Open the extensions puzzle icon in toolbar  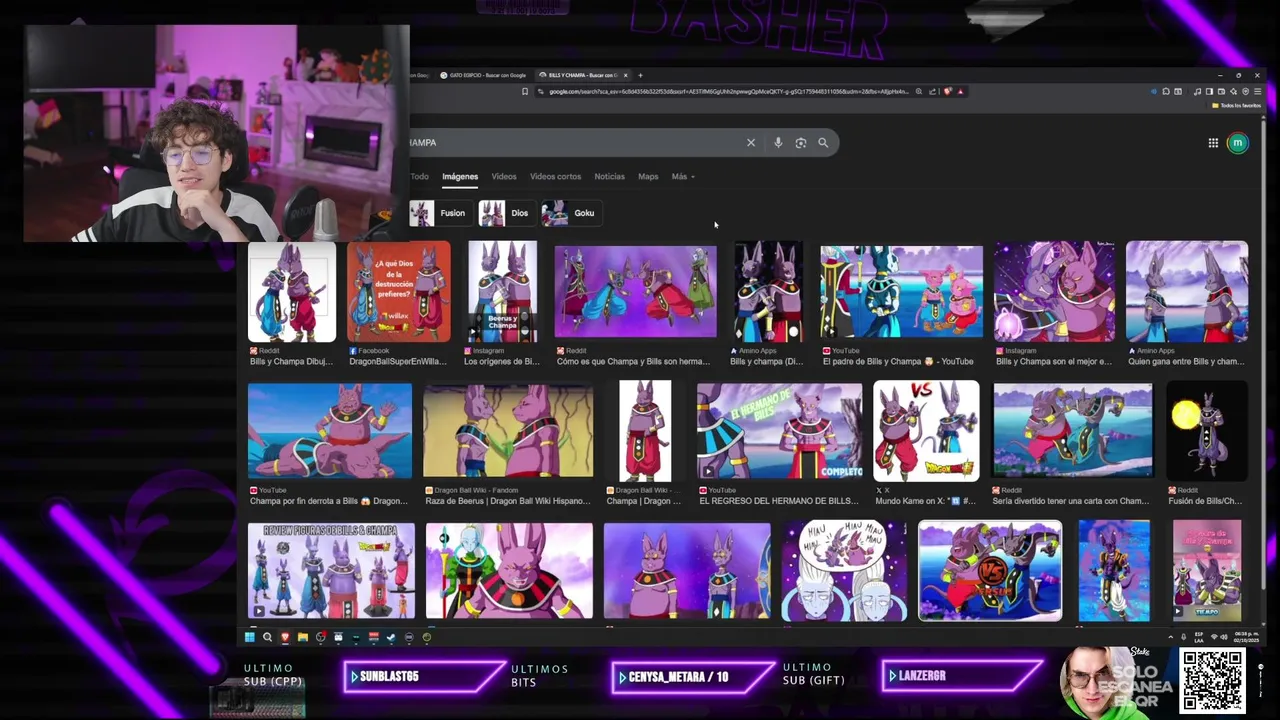[x=1166, y=91]
